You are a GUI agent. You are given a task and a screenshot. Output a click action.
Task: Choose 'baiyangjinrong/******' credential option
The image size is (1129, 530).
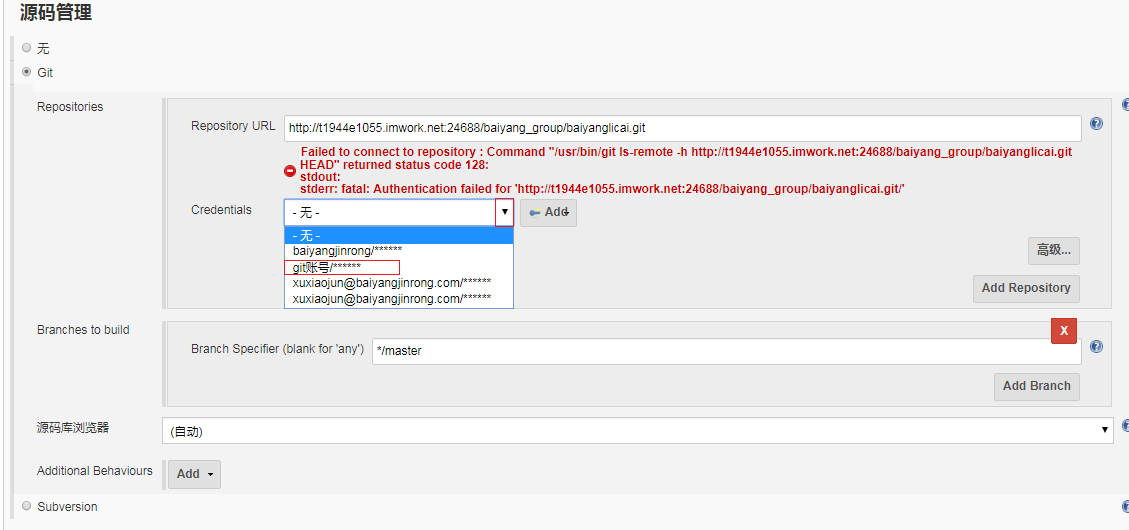[x=399, y=251]
